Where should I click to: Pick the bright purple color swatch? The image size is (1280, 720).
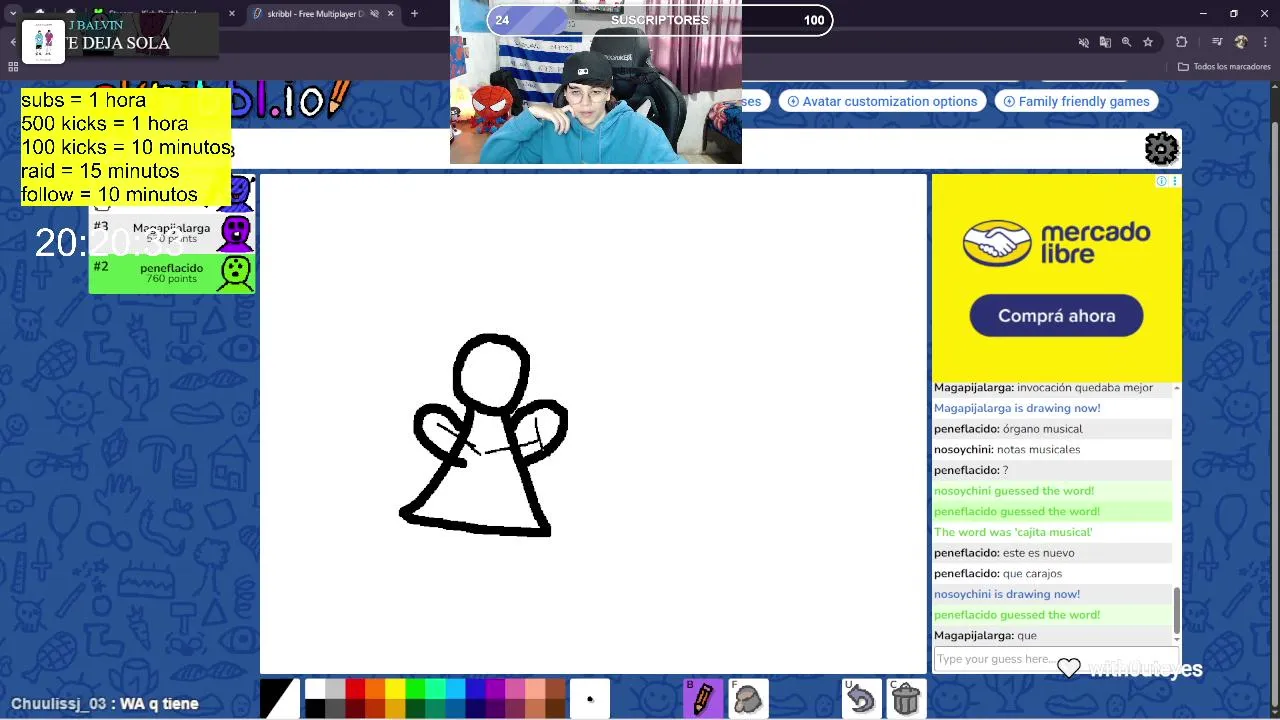tap(495, 689)
